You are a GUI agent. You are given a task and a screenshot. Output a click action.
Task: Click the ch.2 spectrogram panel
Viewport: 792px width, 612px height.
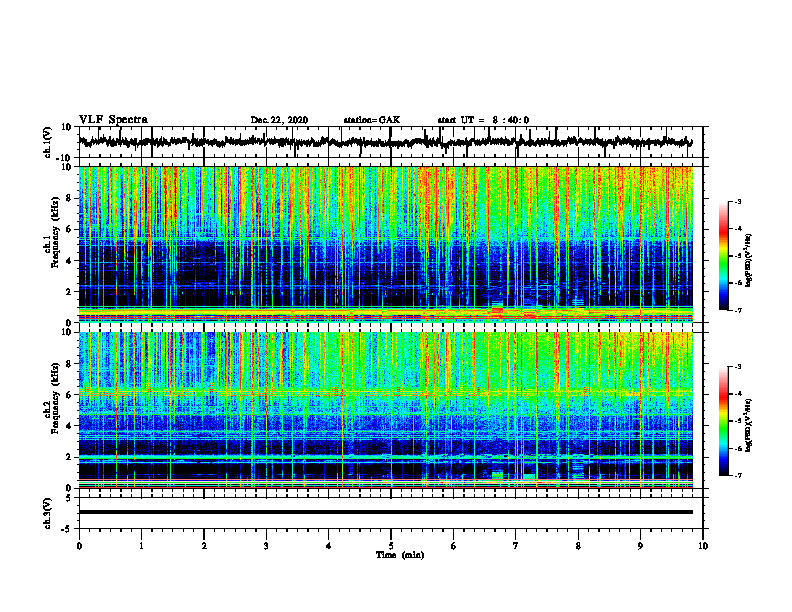[x=385, y=410]
